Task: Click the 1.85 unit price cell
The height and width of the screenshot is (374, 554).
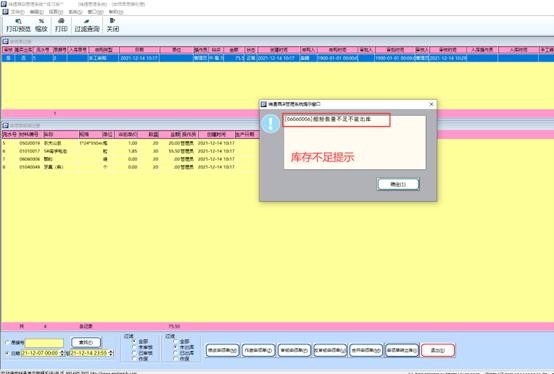Action: click(133, 151)
